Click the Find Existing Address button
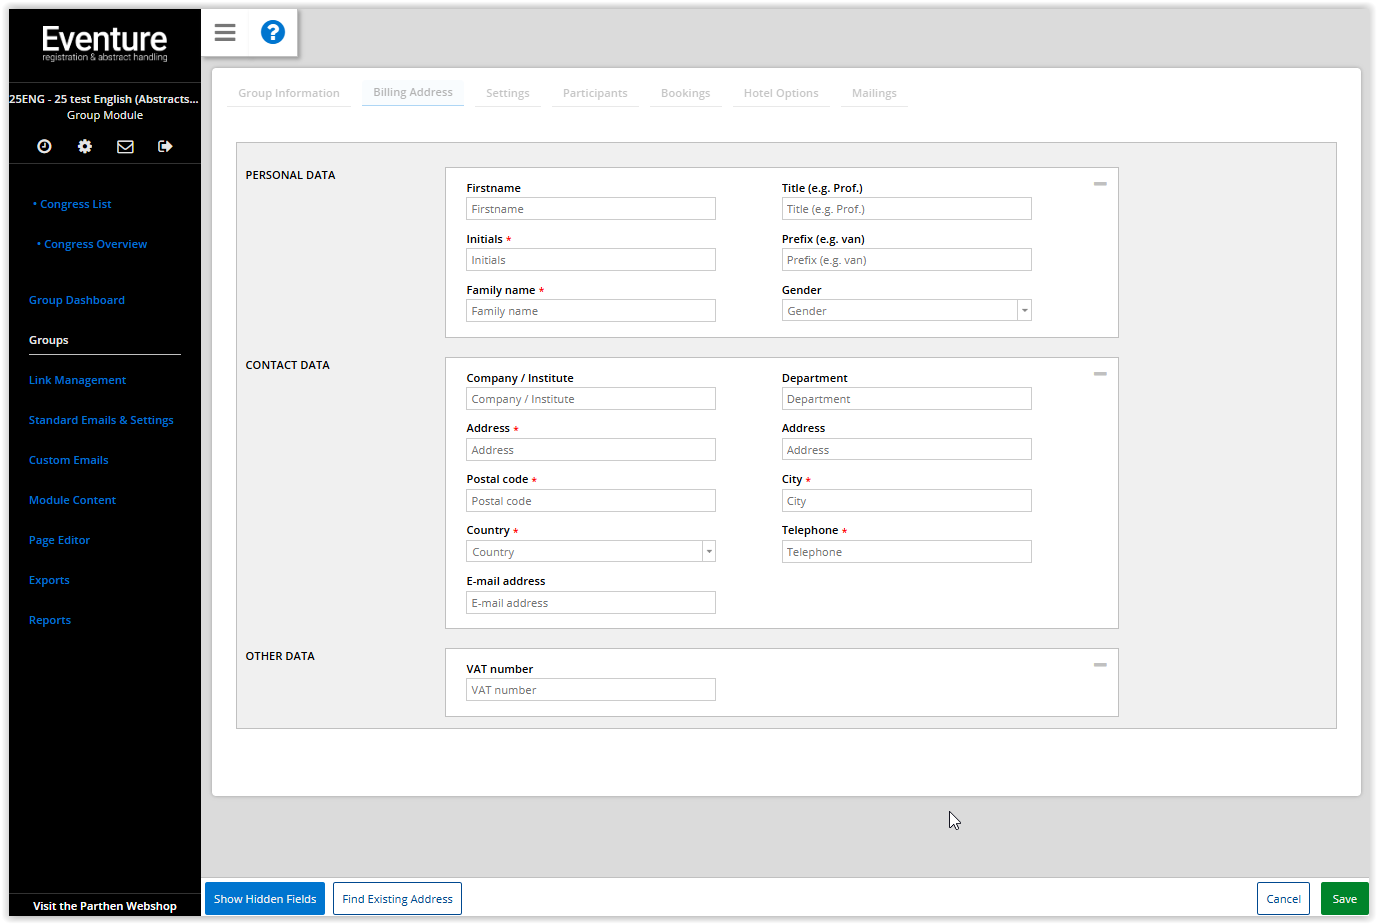Screen dimensions: 1377x924 397,899
